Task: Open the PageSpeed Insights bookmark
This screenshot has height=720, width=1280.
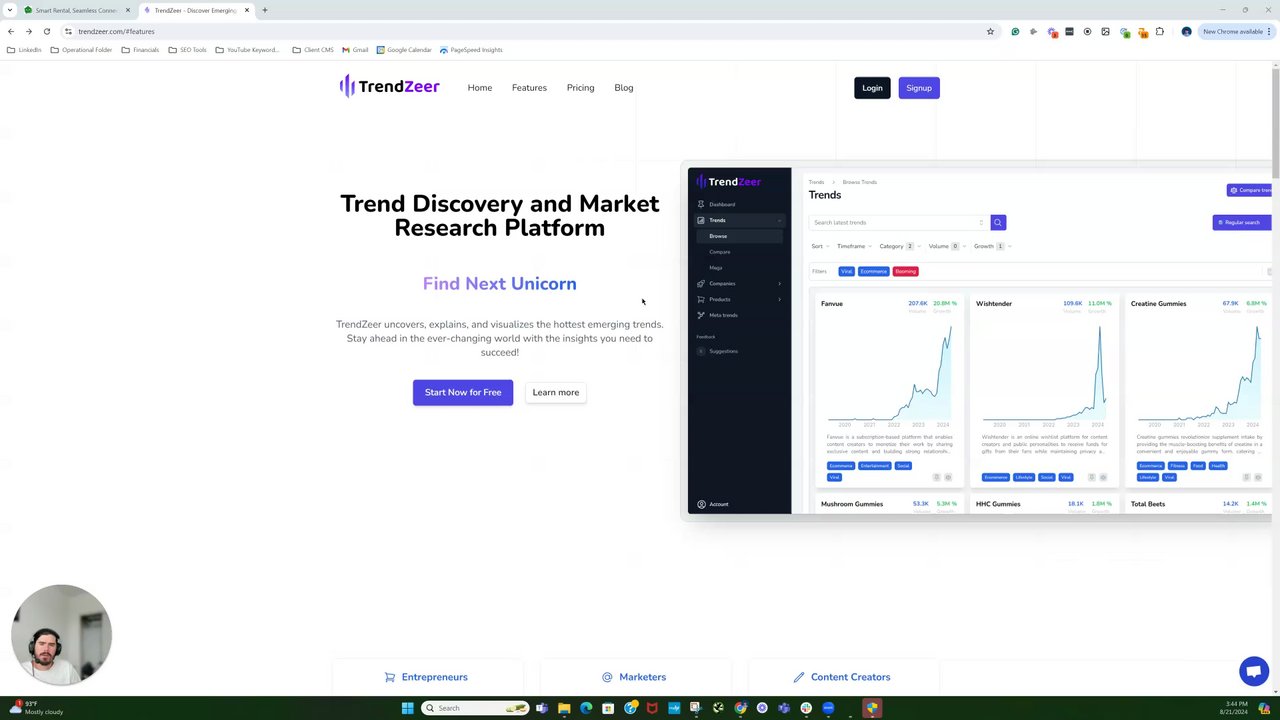Action: tap(471, 50)
